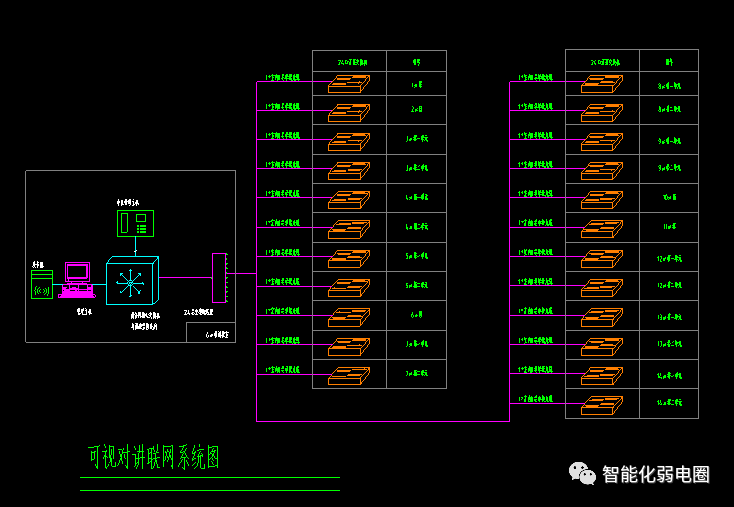
Task: Click the orange switch in 5#楼一单元 row
Action: (x=349, y=259)
